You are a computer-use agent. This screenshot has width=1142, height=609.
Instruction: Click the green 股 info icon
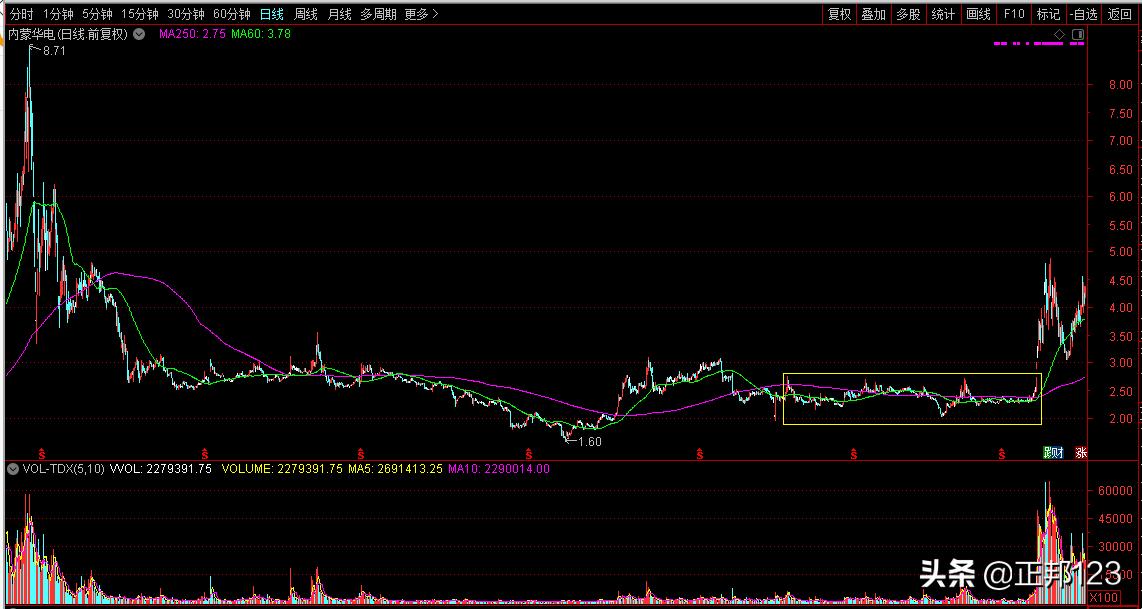click(x=1047, y=452)
